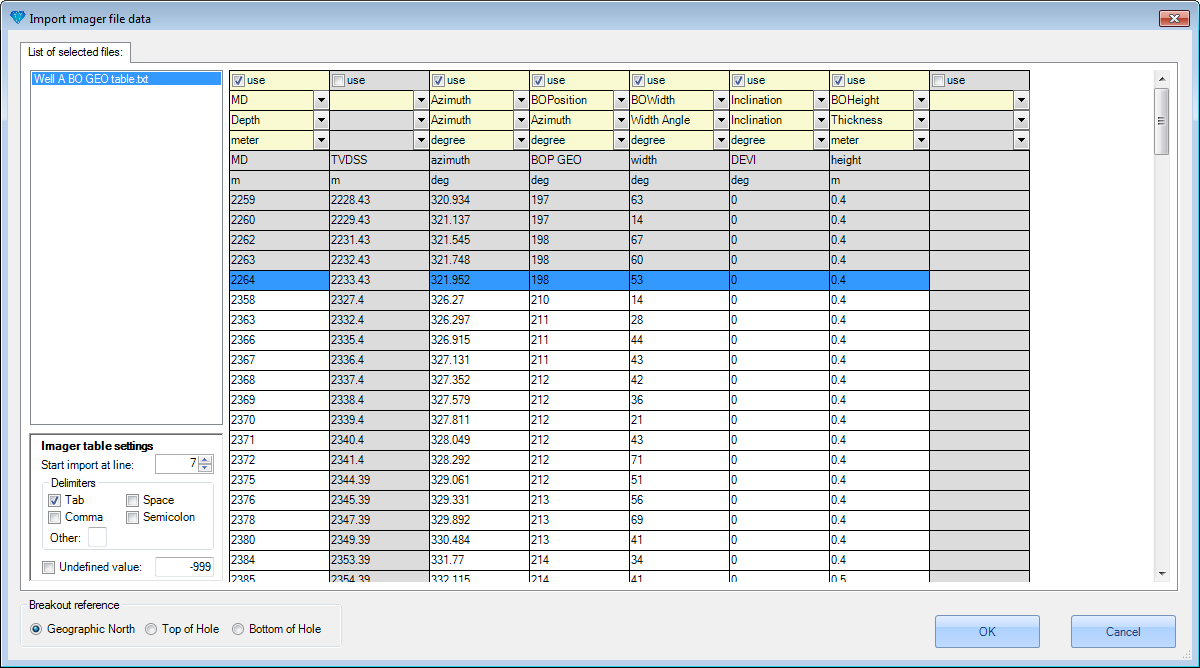The height and width of the screenshot is (668, 1200).
Task: Close the Import imager file data dialog
Action: click(1173, 19)
